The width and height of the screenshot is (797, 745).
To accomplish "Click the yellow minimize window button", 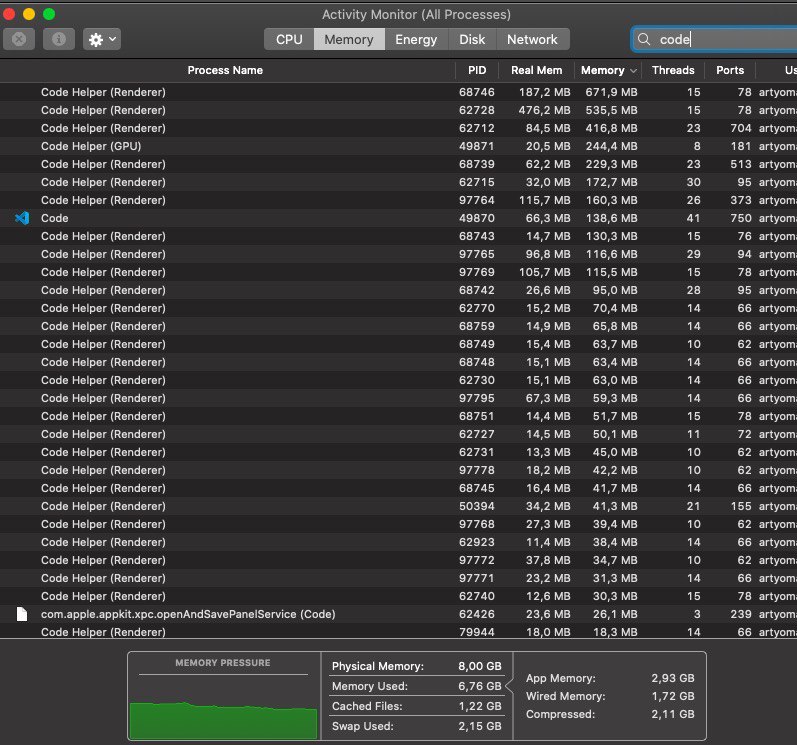I will click(x=29, y=14).
